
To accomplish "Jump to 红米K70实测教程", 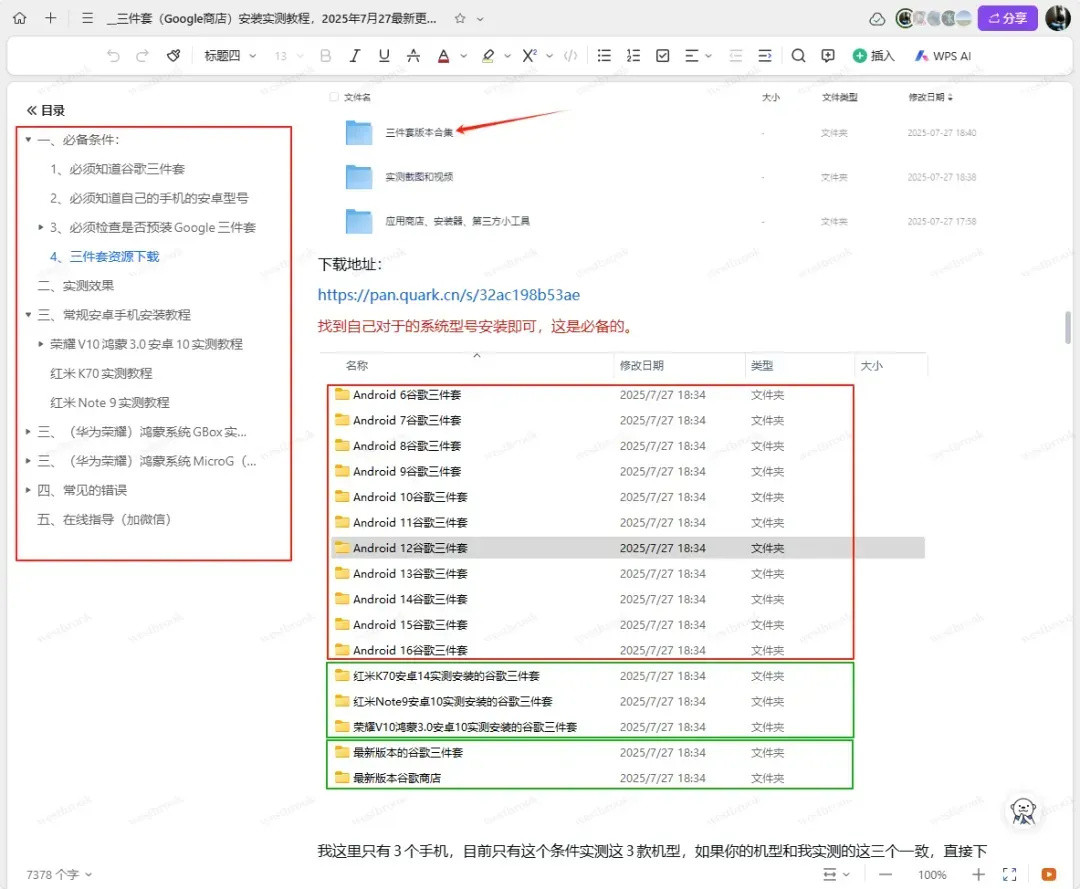I will pos(101,373).
